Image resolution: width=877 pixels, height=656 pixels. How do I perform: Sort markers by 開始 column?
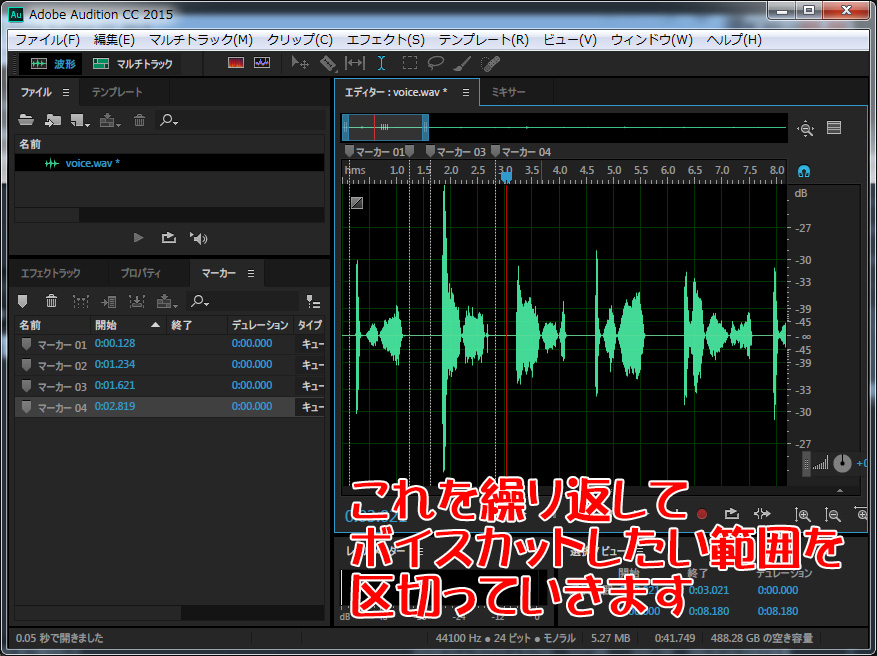coord(128,325)
